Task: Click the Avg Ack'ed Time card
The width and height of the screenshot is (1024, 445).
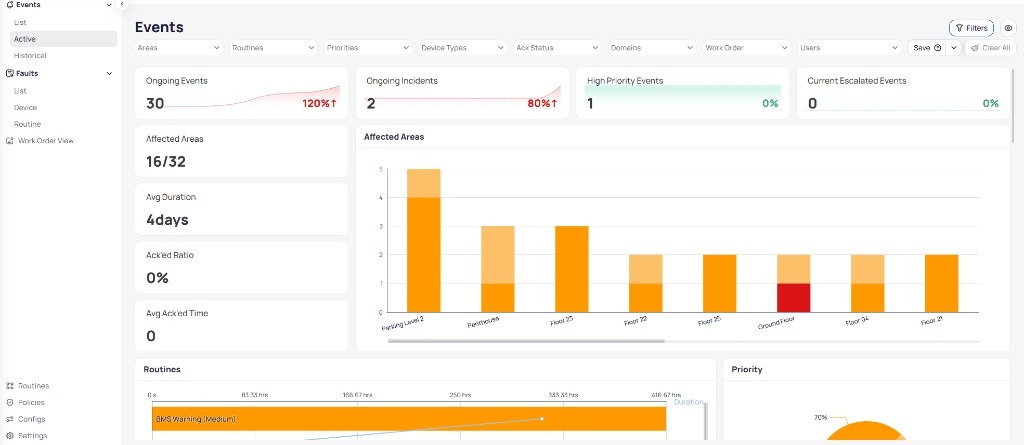Action: tap(242, 325)
